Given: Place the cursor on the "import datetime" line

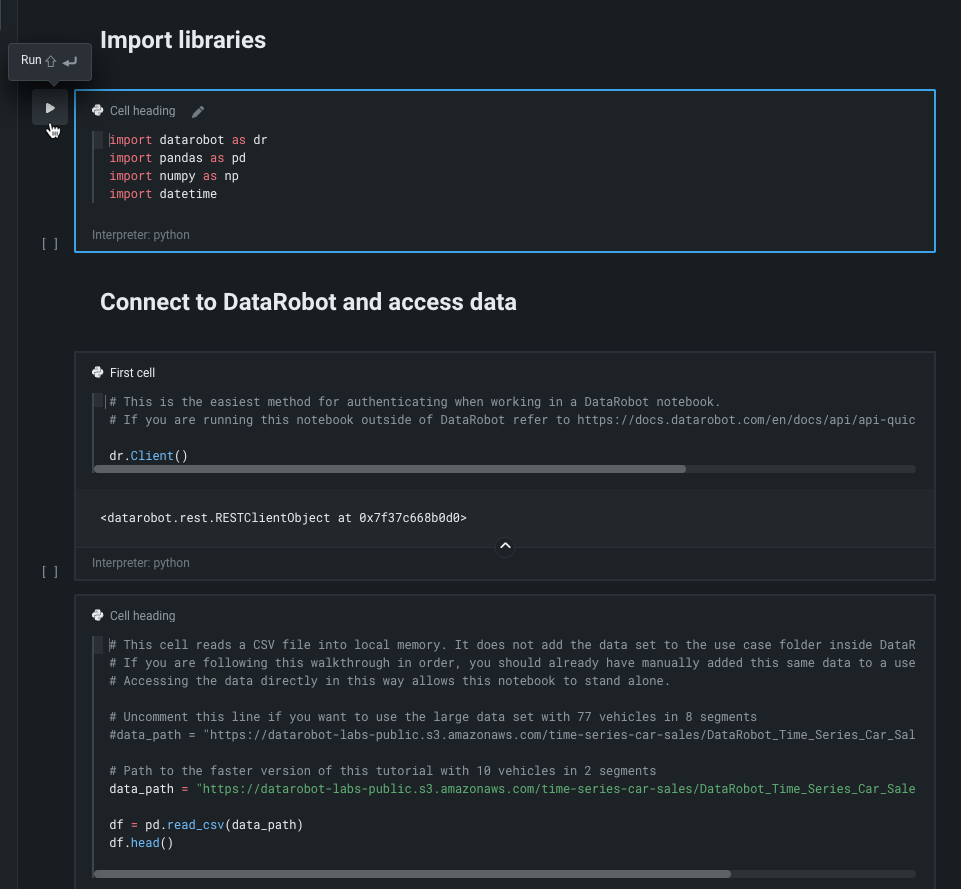Looking at the screenshot, I should tap(188, 194).
